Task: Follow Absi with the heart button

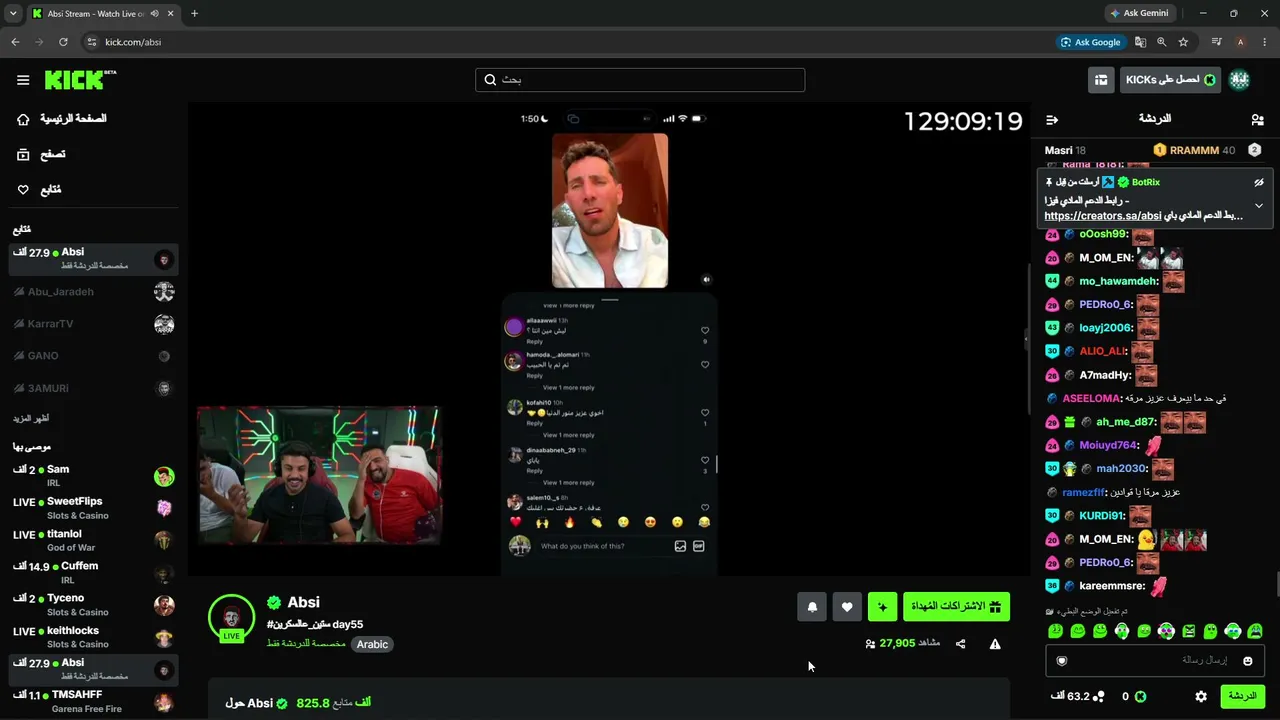Action: (847, 607)
